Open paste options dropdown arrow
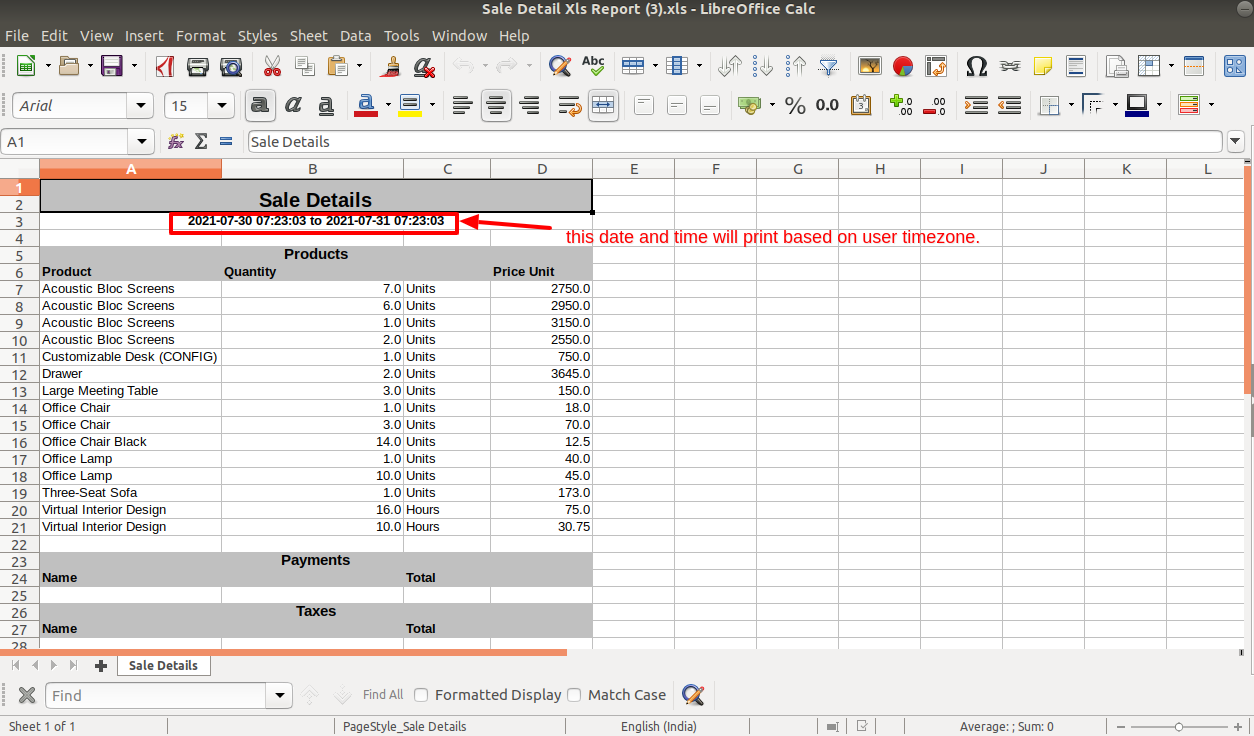 point(360,67)
